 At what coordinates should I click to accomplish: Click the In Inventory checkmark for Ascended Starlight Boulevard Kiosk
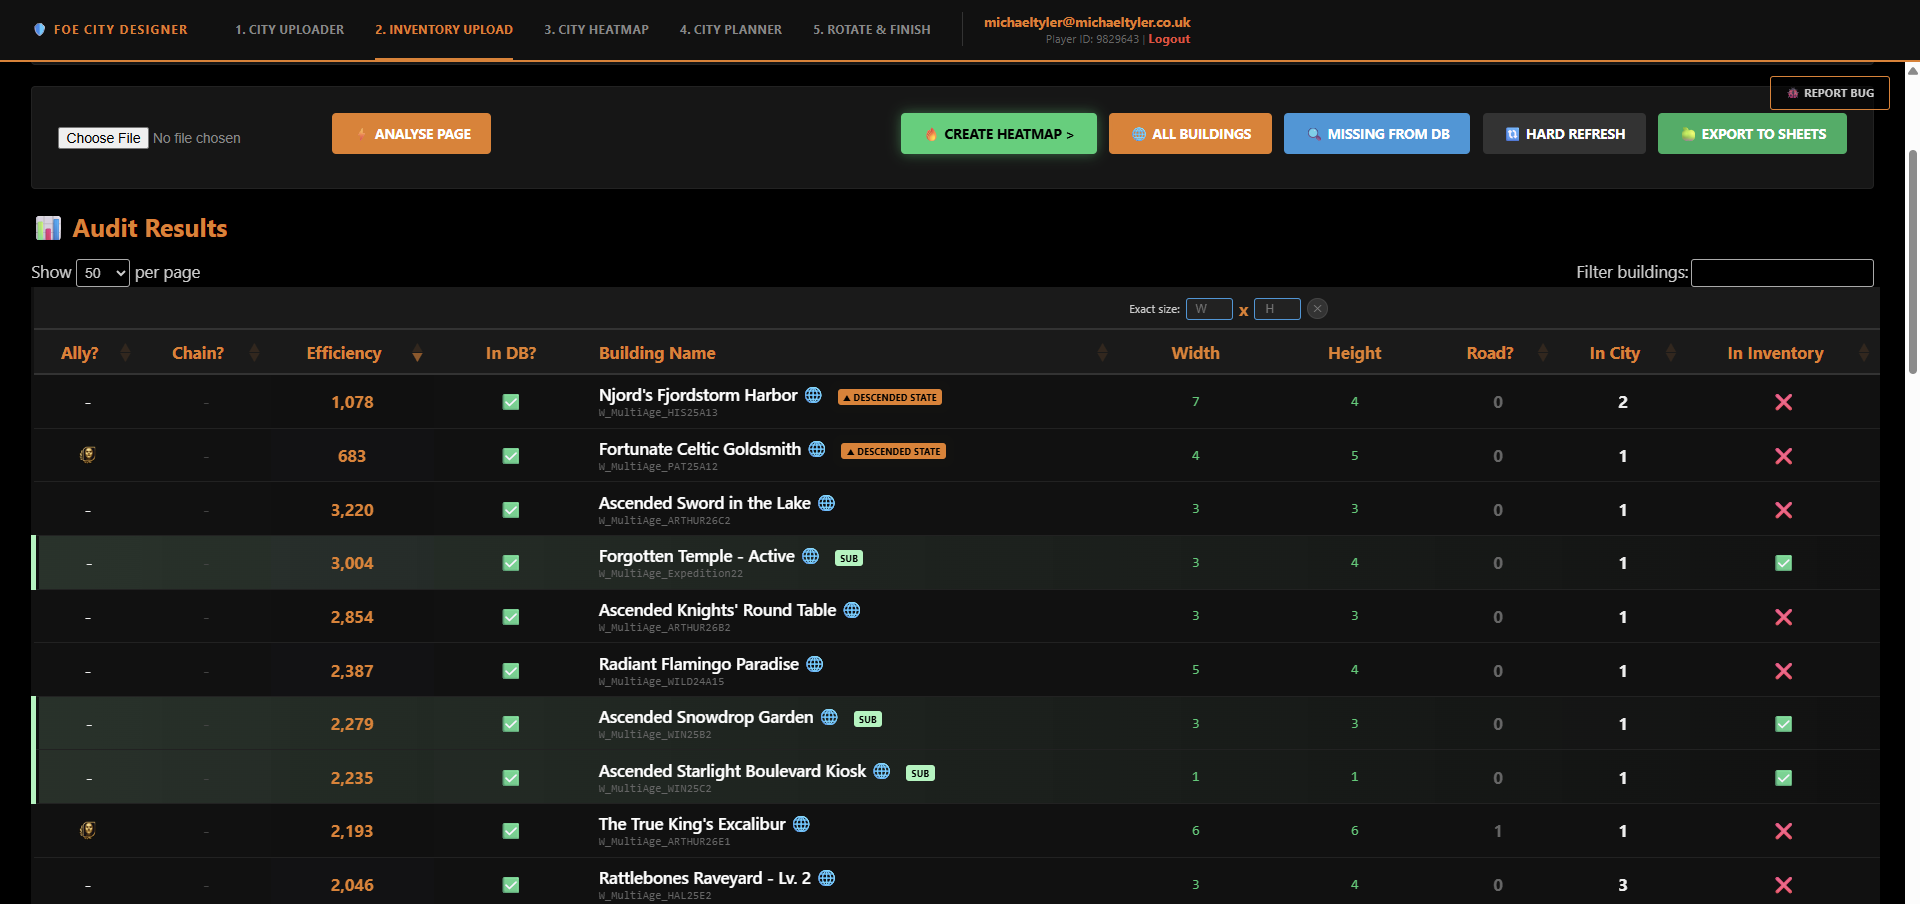(1783, 778)
